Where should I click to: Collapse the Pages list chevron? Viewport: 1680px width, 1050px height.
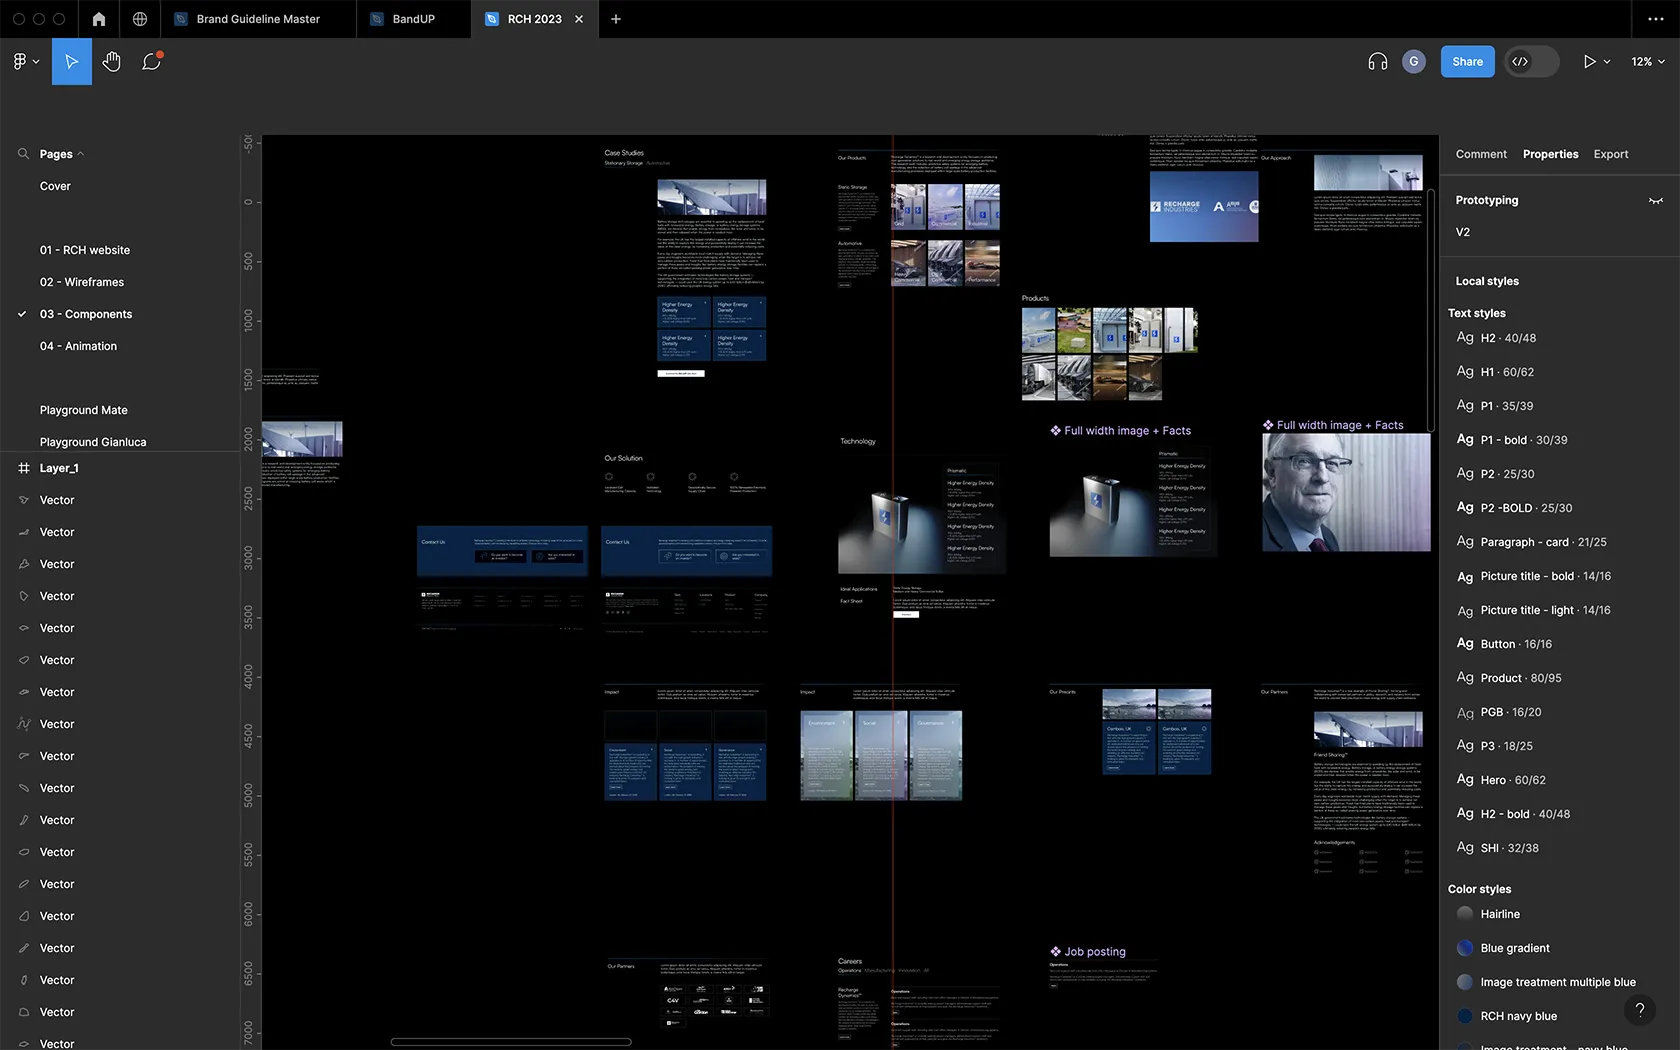click(81, 154)
